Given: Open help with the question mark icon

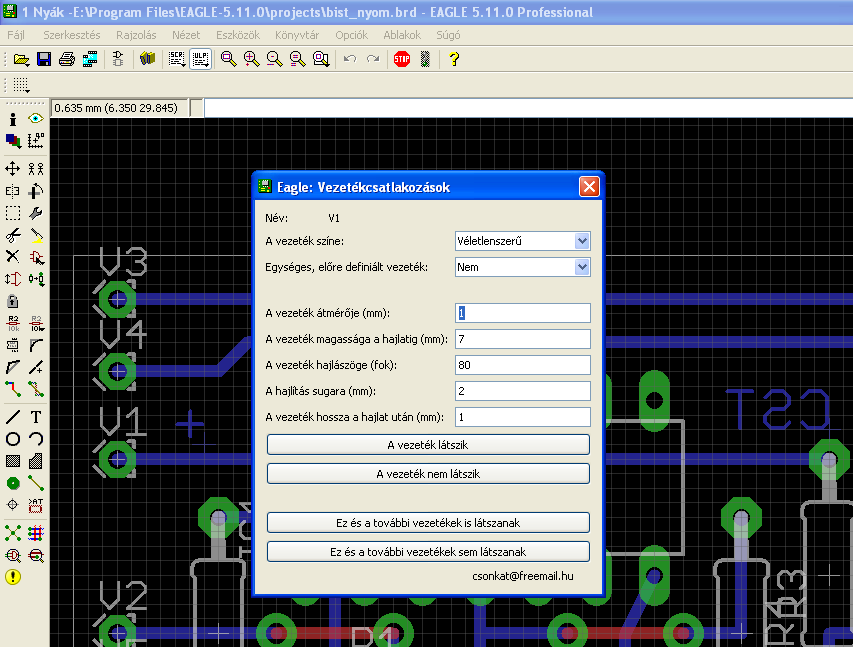Looking at the screenshot, I should pyautogui.click(x=453, y=59).
